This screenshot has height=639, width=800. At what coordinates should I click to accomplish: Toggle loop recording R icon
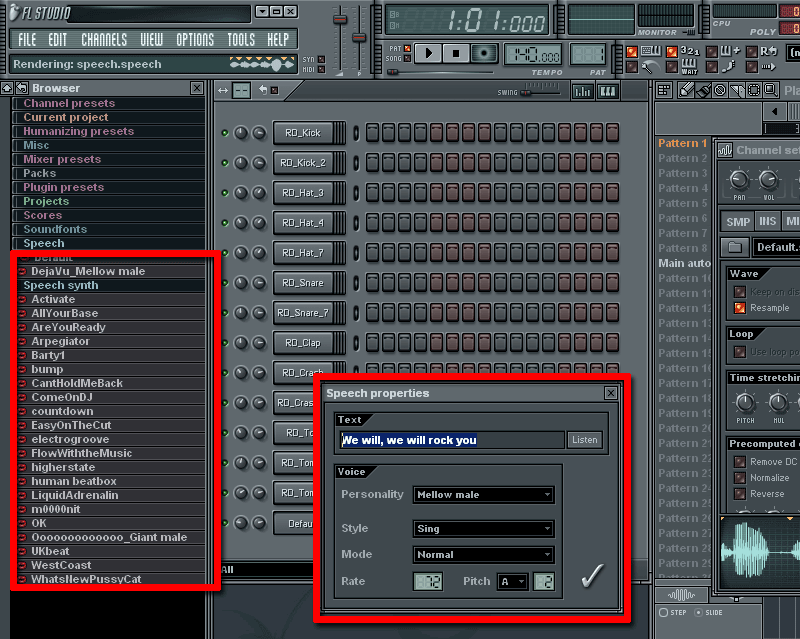768,51
